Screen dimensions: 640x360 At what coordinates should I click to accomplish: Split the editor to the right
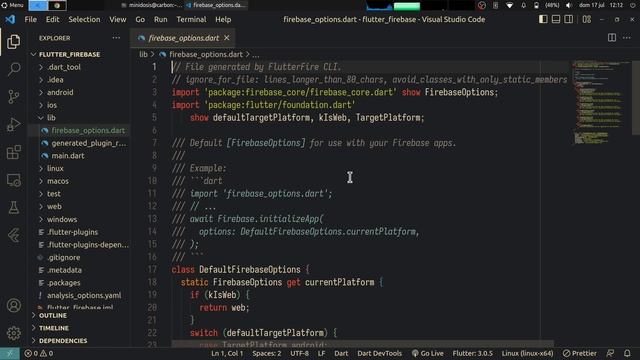[x=612, y=38]
